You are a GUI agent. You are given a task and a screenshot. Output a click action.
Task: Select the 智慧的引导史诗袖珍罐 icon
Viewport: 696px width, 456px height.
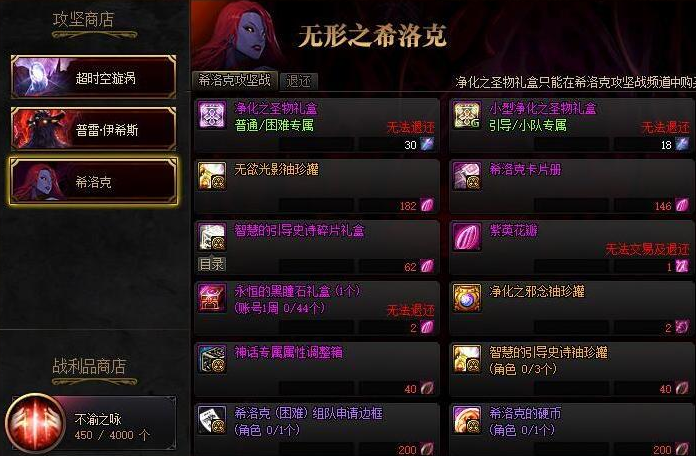tap(467, 359)
